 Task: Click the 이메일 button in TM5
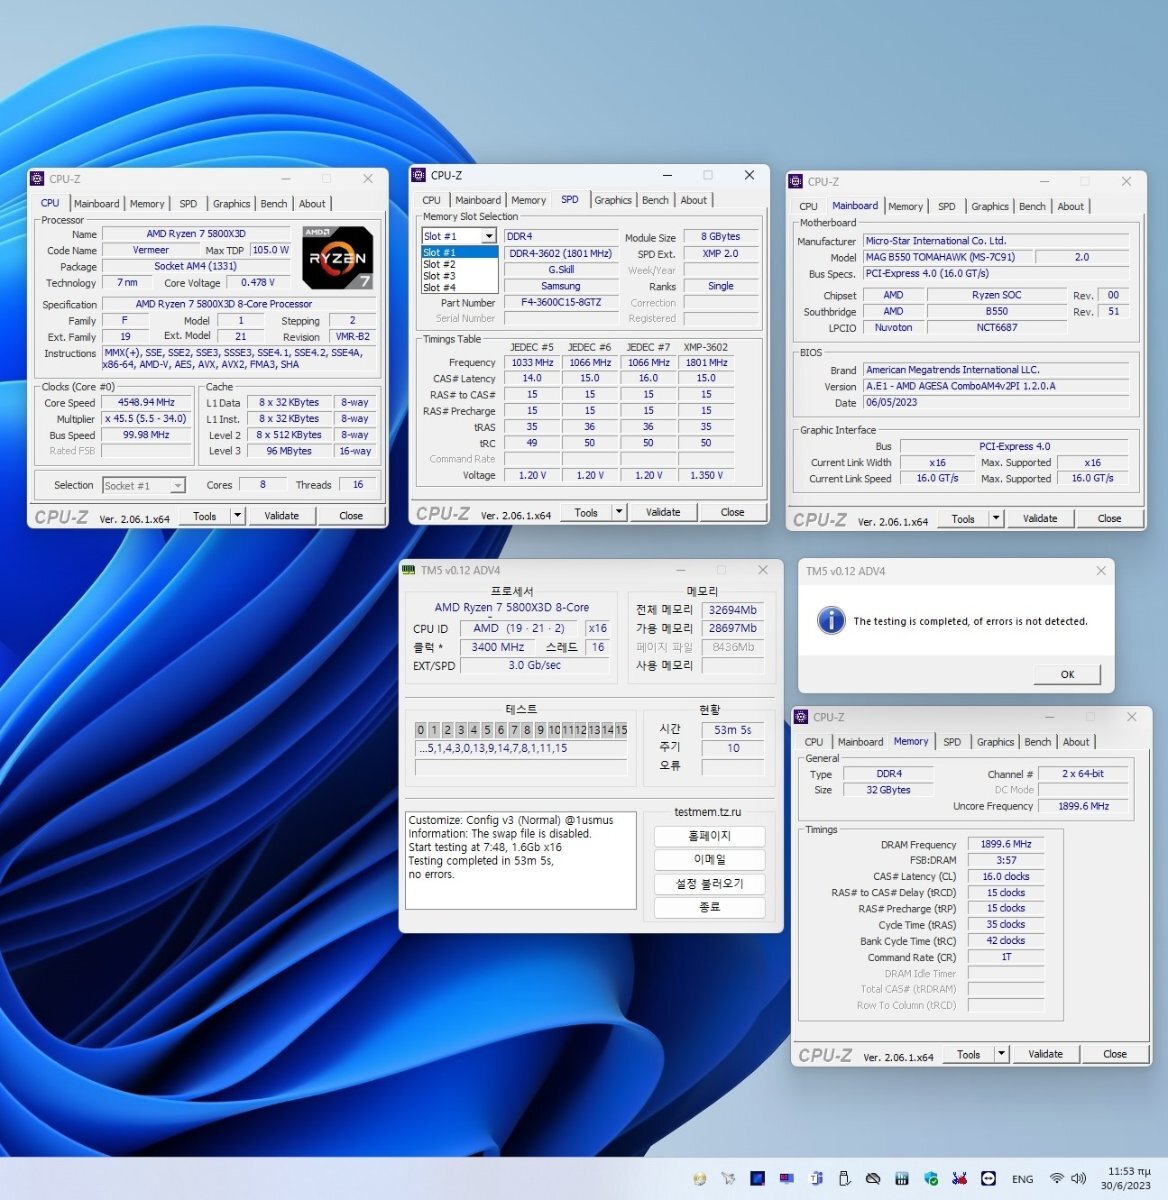[x=710, y=860]
